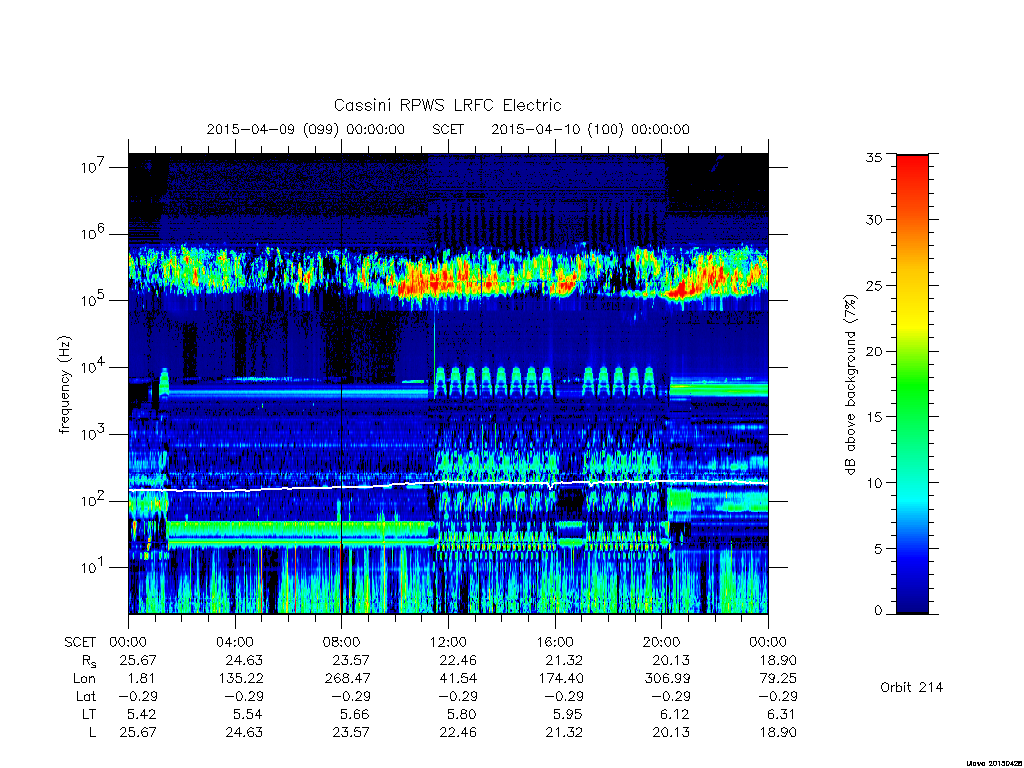Click the 35 dB color bar label

coord(874,157)
